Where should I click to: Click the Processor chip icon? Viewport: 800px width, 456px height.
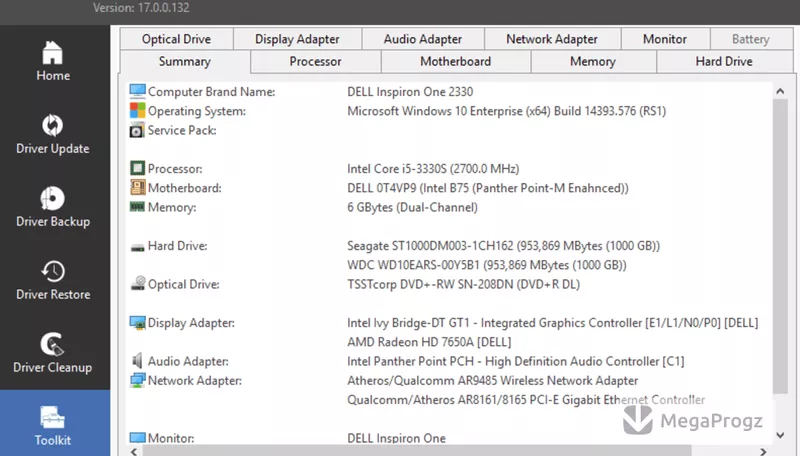[x=137, y=168]
